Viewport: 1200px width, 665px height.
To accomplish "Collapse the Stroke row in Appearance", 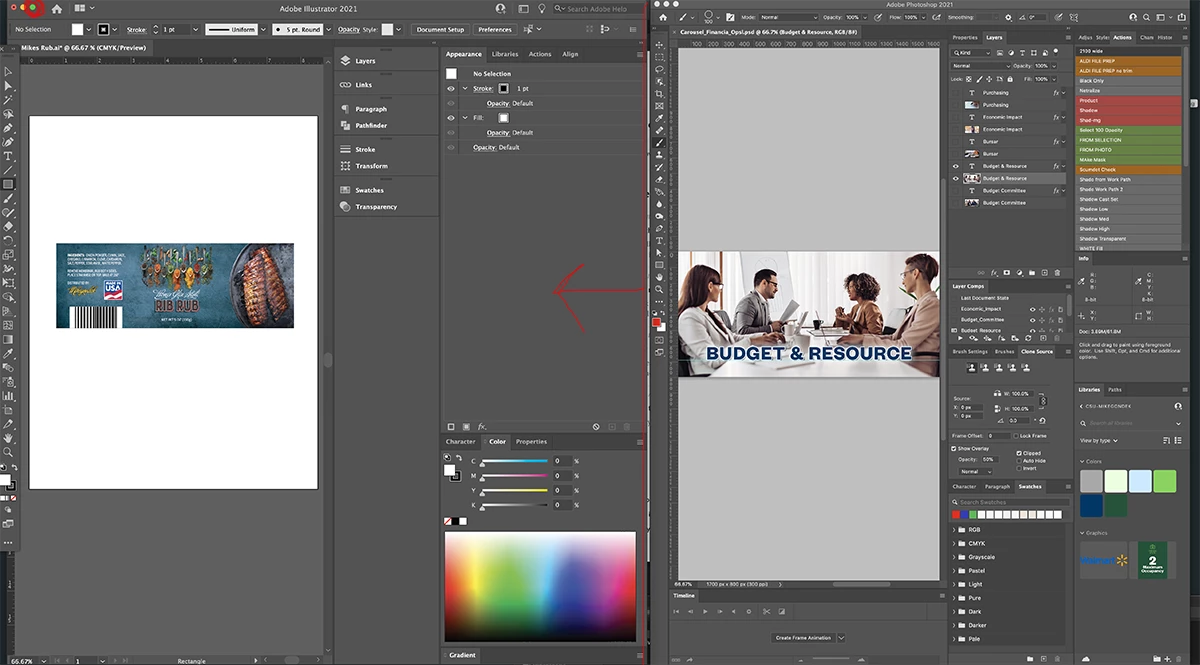I will tap(465, 88).
